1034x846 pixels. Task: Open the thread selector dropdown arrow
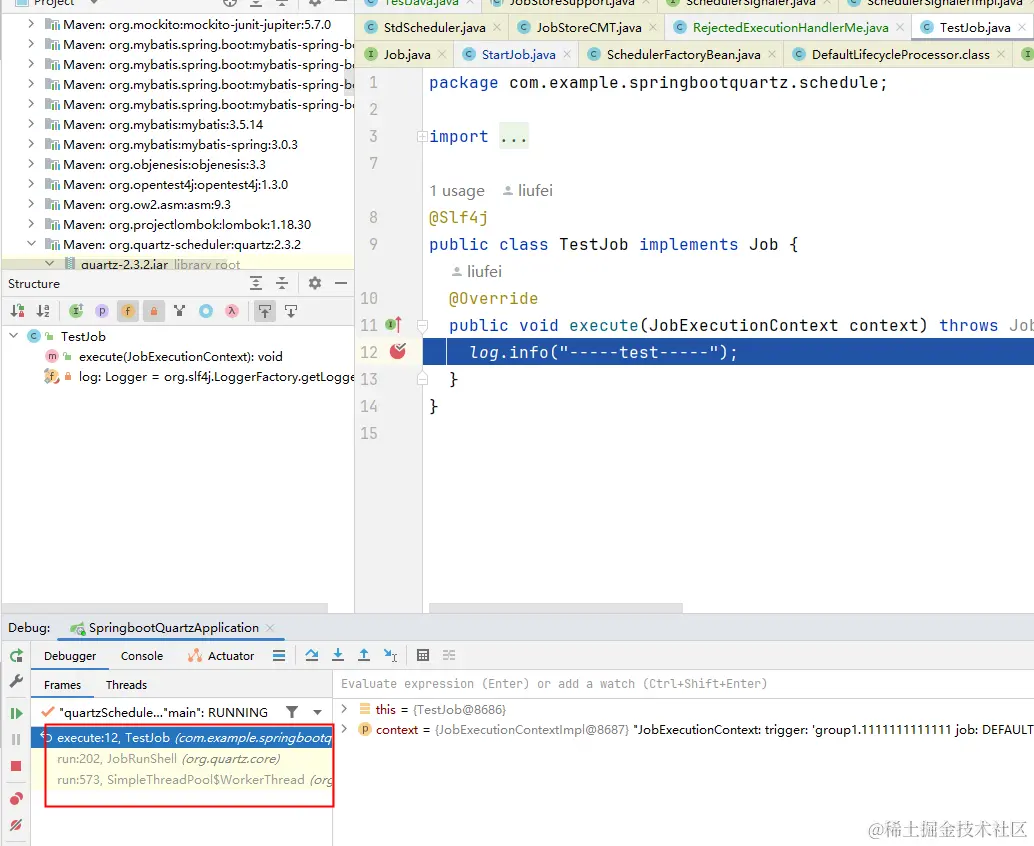[318, 712]
